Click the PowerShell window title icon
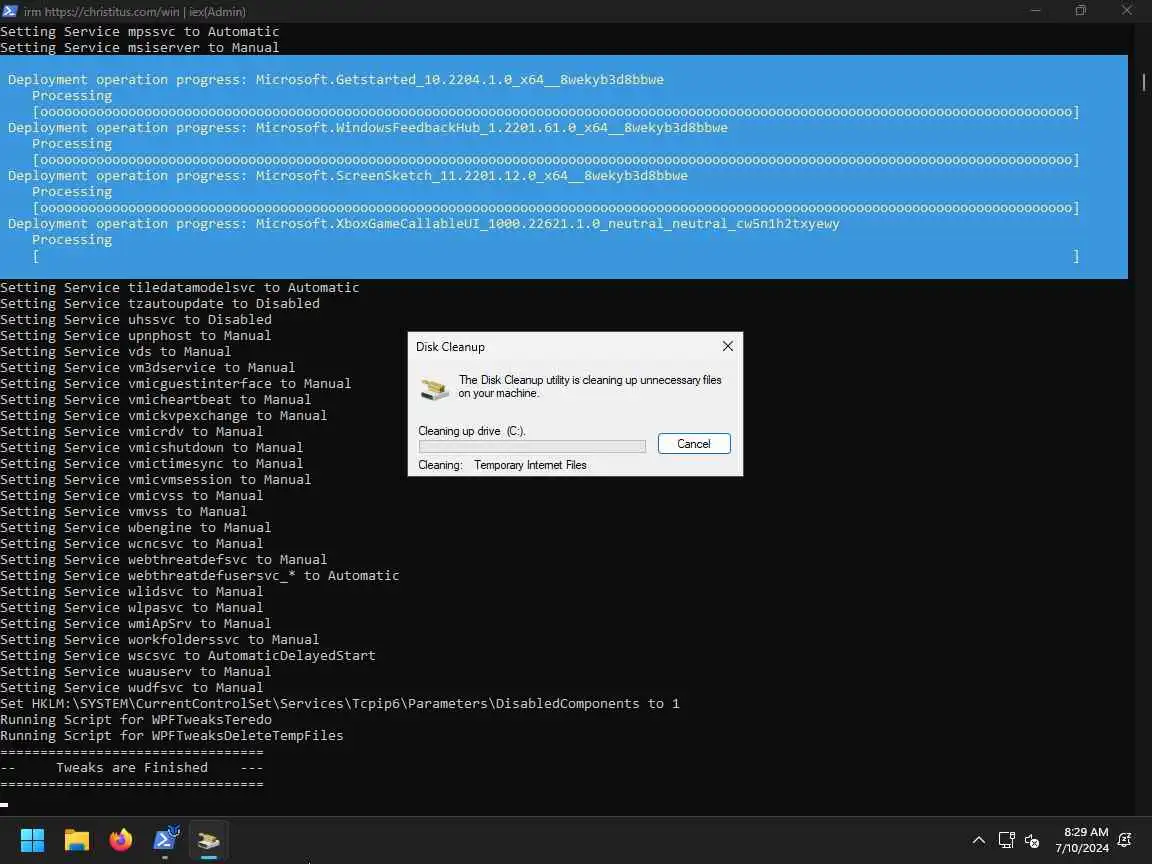Viewport: 1152px width, 864px height. 10,11
